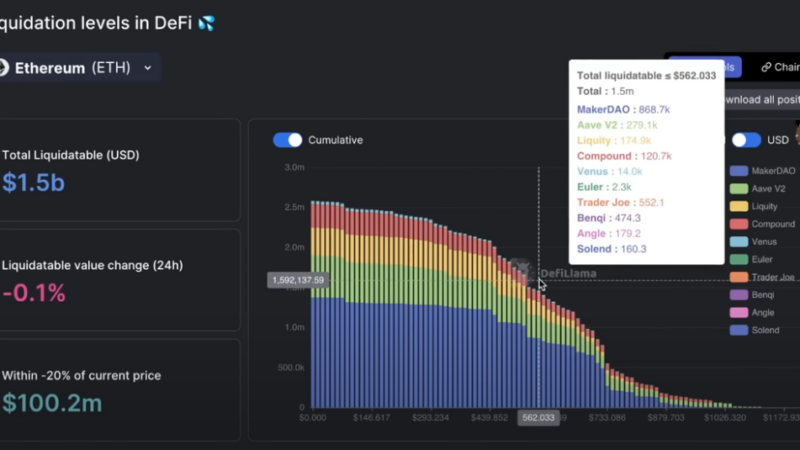Click Within -20% of current price label
Image resolution: width=800 pixels, height=450 pixels.
81,376
